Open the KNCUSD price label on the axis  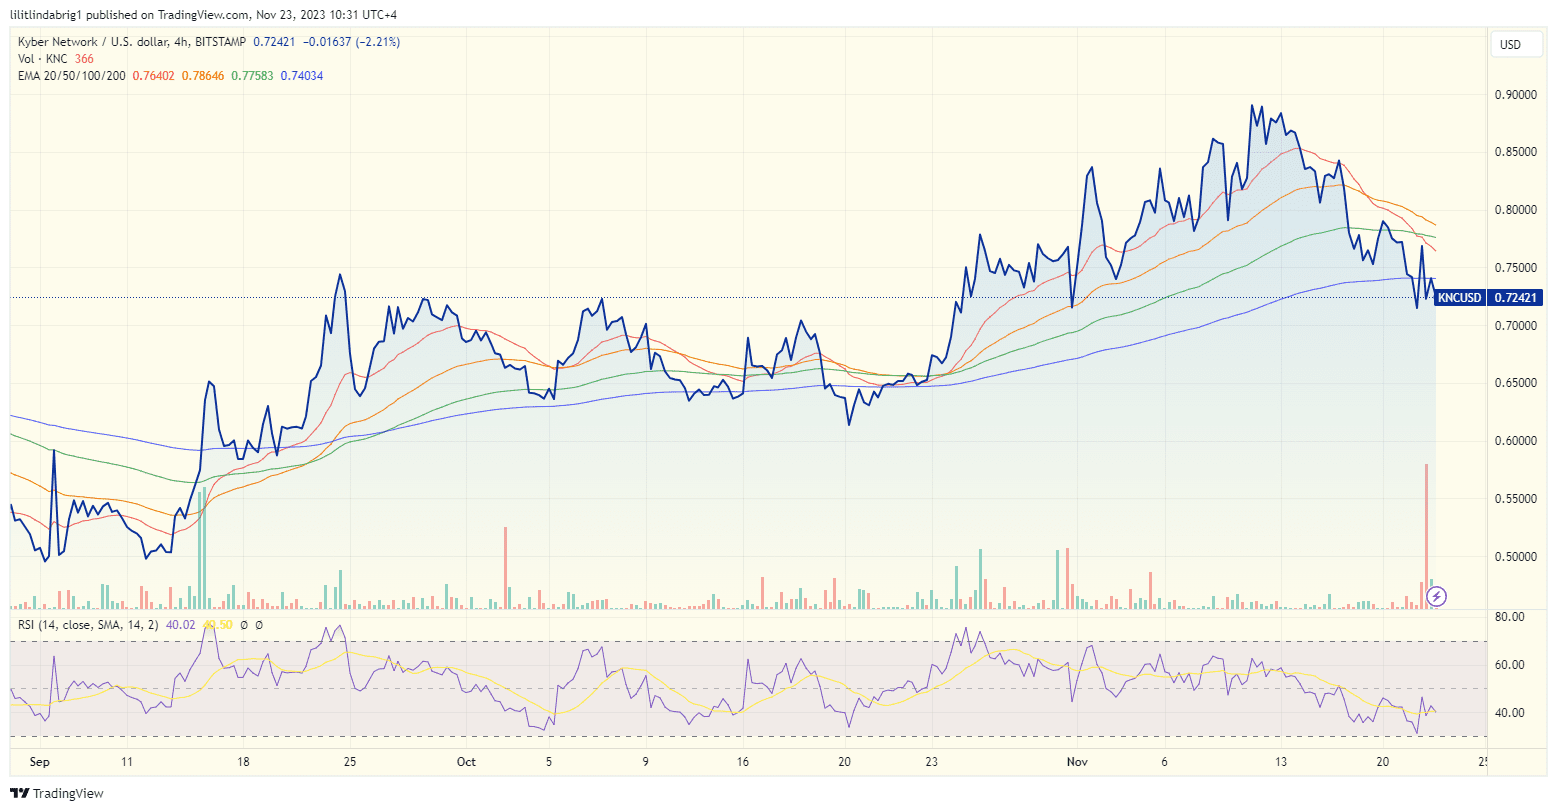pyautogui.click(x=1460, y=297)
